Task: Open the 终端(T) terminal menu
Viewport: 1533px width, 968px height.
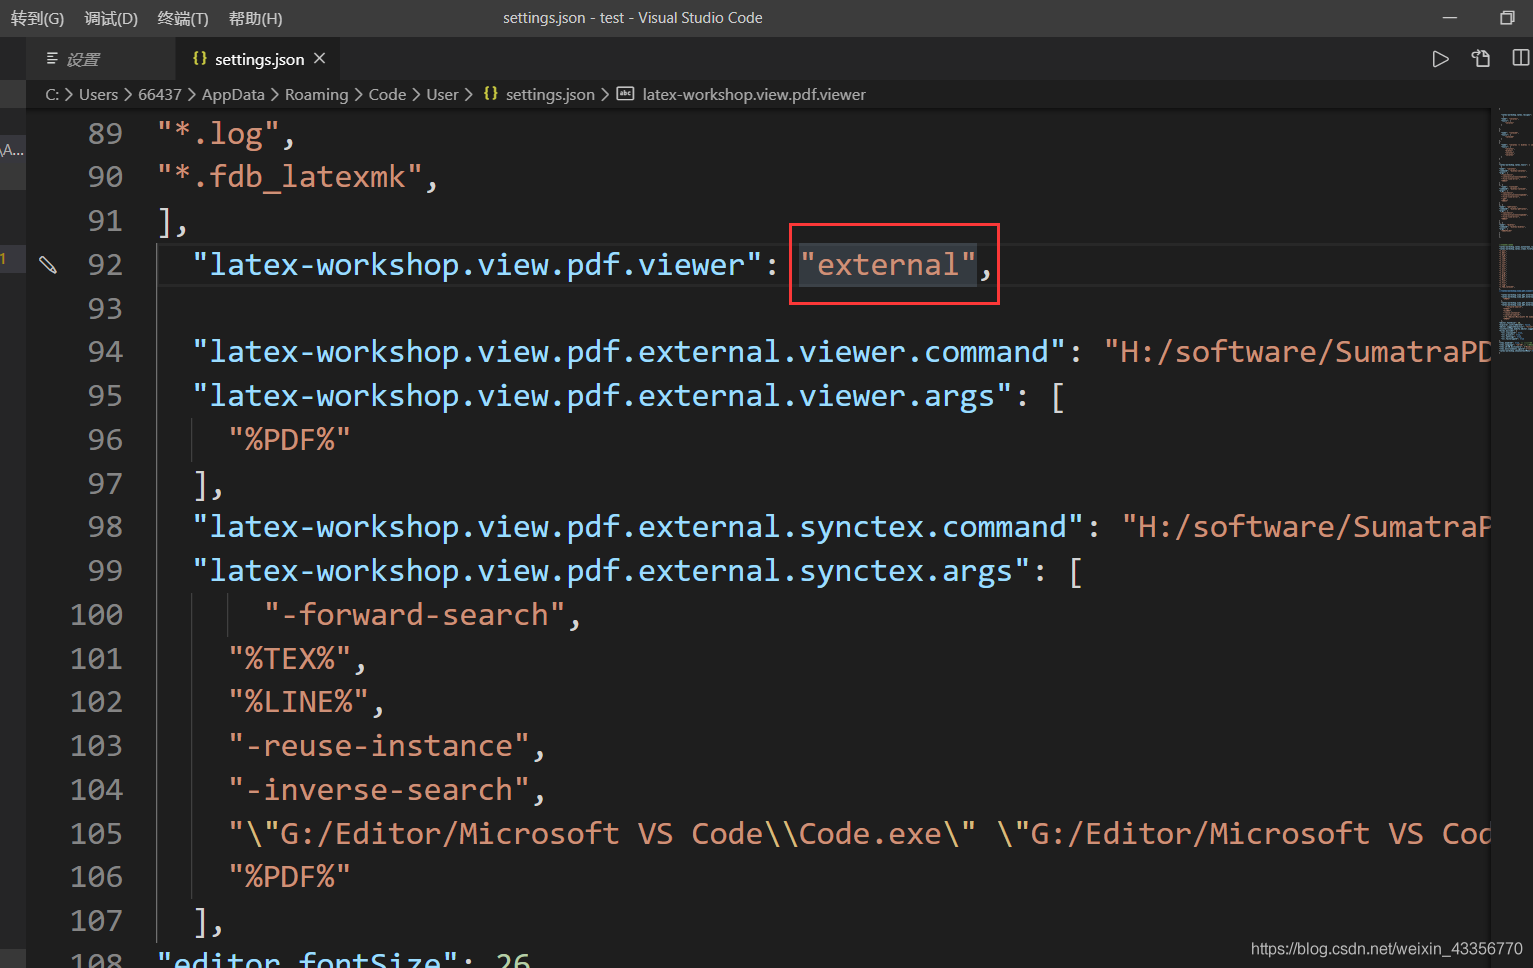Action: (x=183, y=18)
